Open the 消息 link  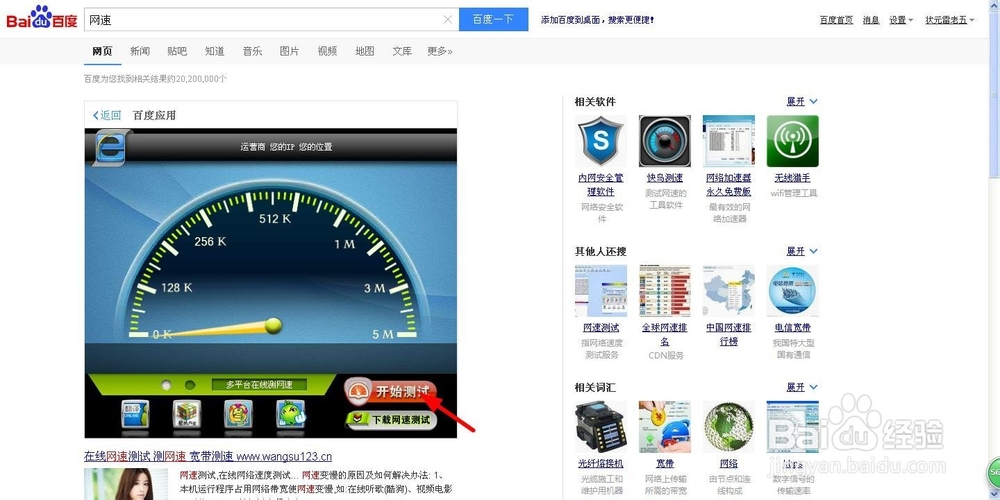[871, 20]
